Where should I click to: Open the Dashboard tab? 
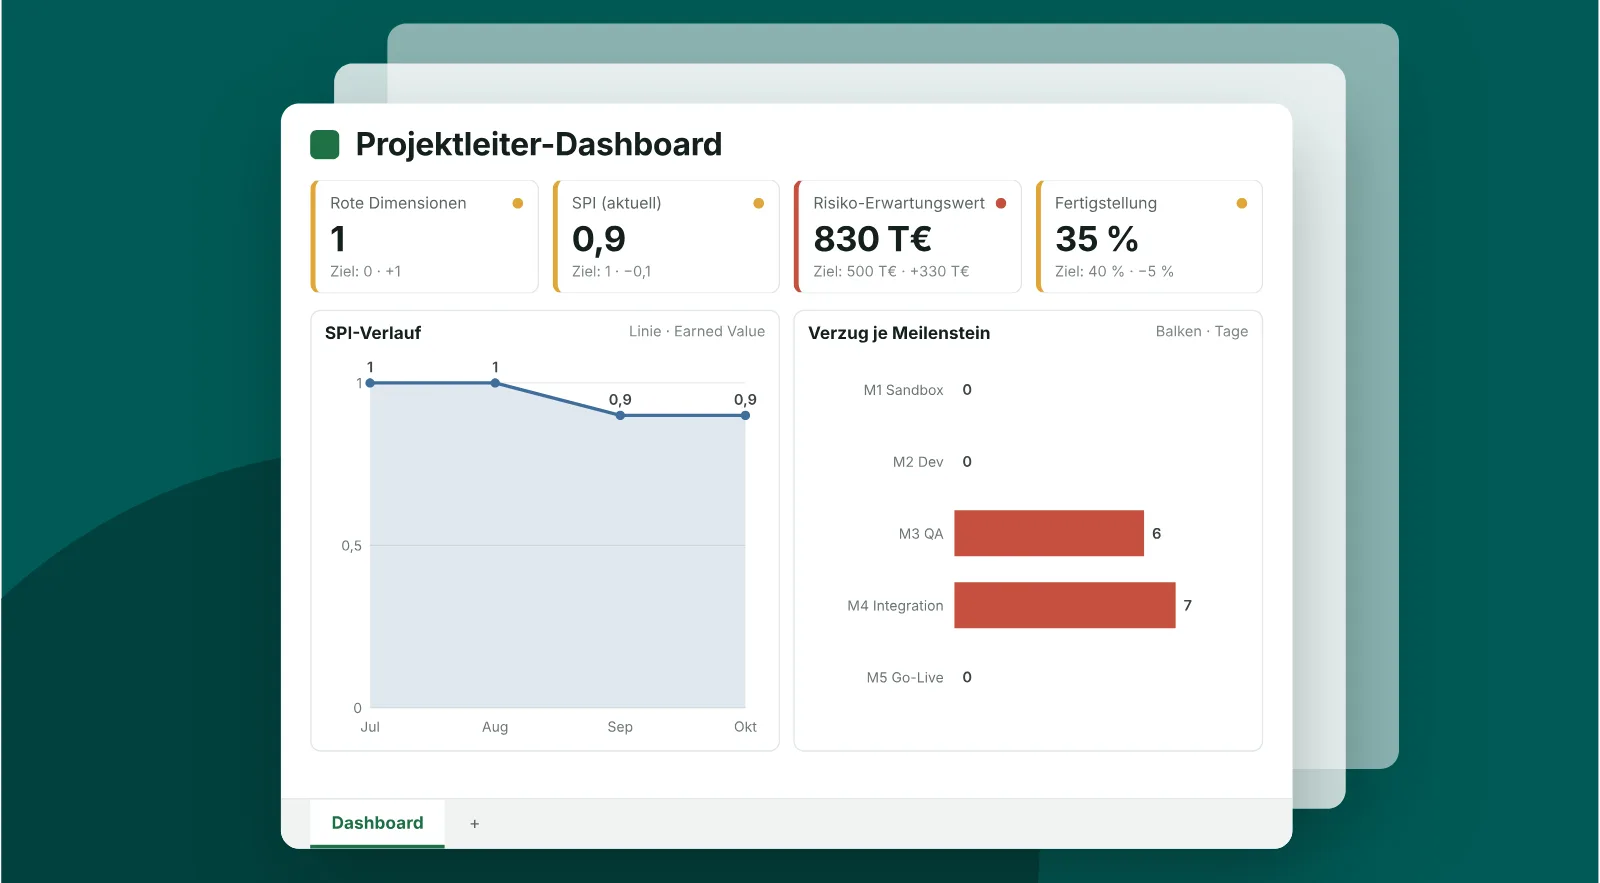tap(377, 823)
